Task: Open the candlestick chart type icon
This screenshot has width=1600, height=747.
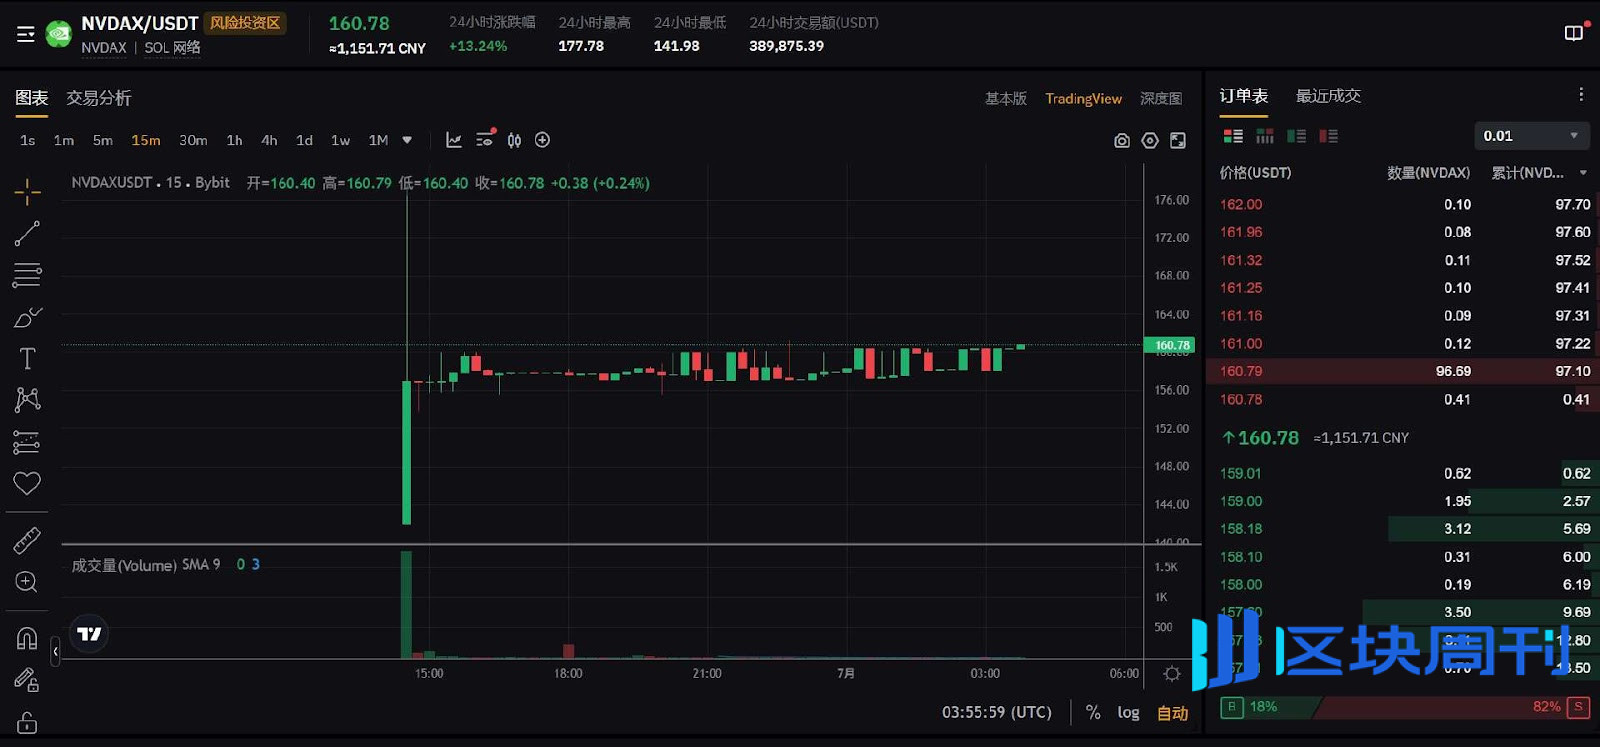Action: coord(514,140)
